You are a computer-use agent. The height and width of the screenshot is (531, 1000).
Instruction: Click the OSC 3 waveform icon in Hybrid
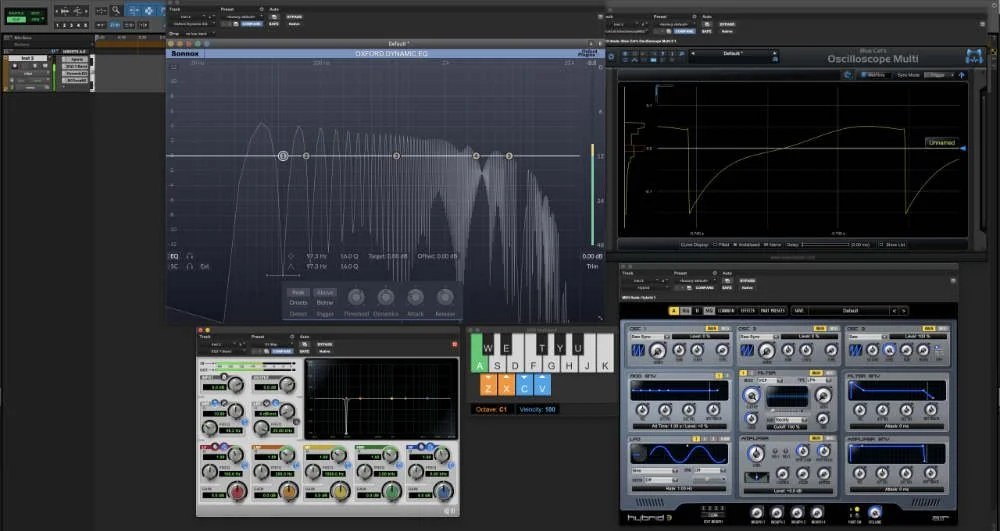point(856,351)
